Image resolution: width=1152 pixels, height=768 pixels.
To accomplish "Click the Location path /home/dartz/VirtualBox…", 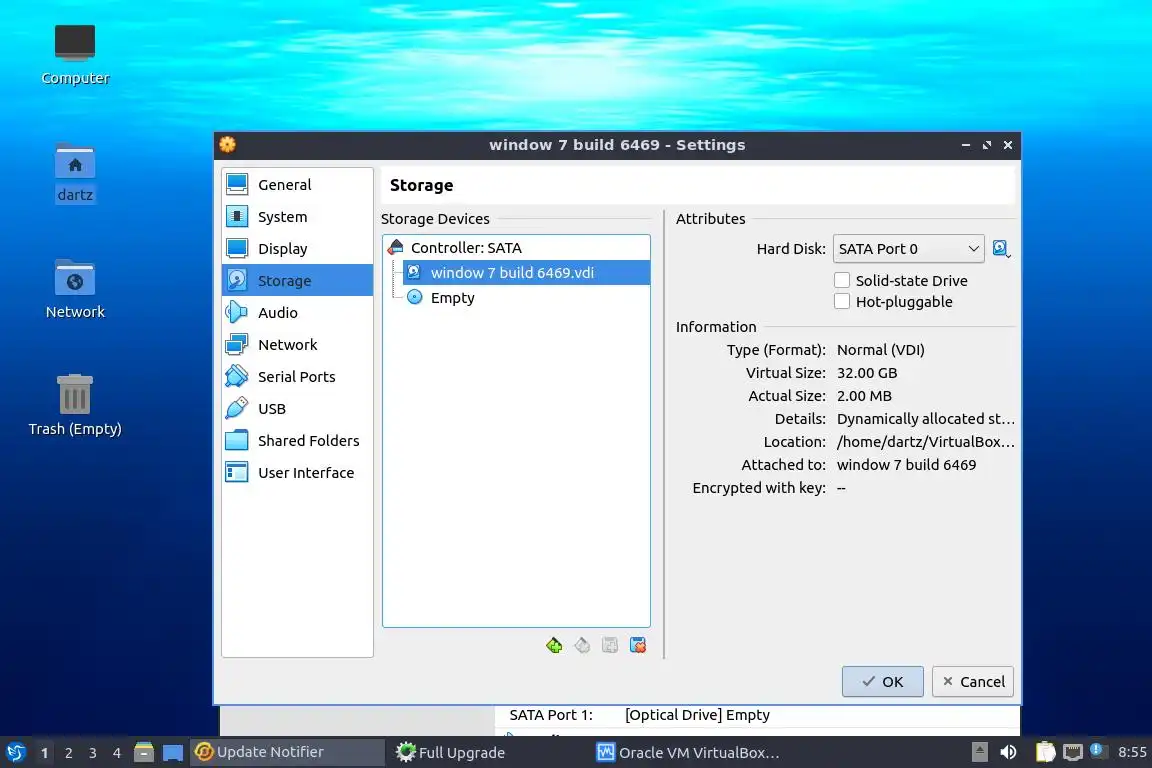I will click(x=926, y=442).
